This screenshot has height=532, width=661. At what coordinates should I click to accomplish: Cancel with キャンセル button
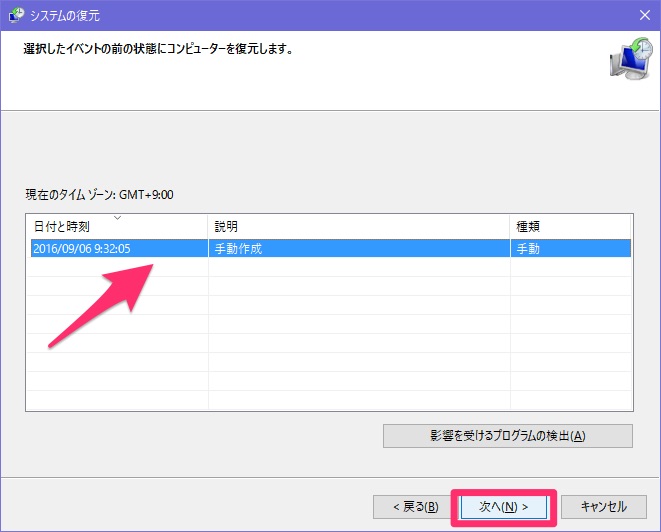coord(604,507)
